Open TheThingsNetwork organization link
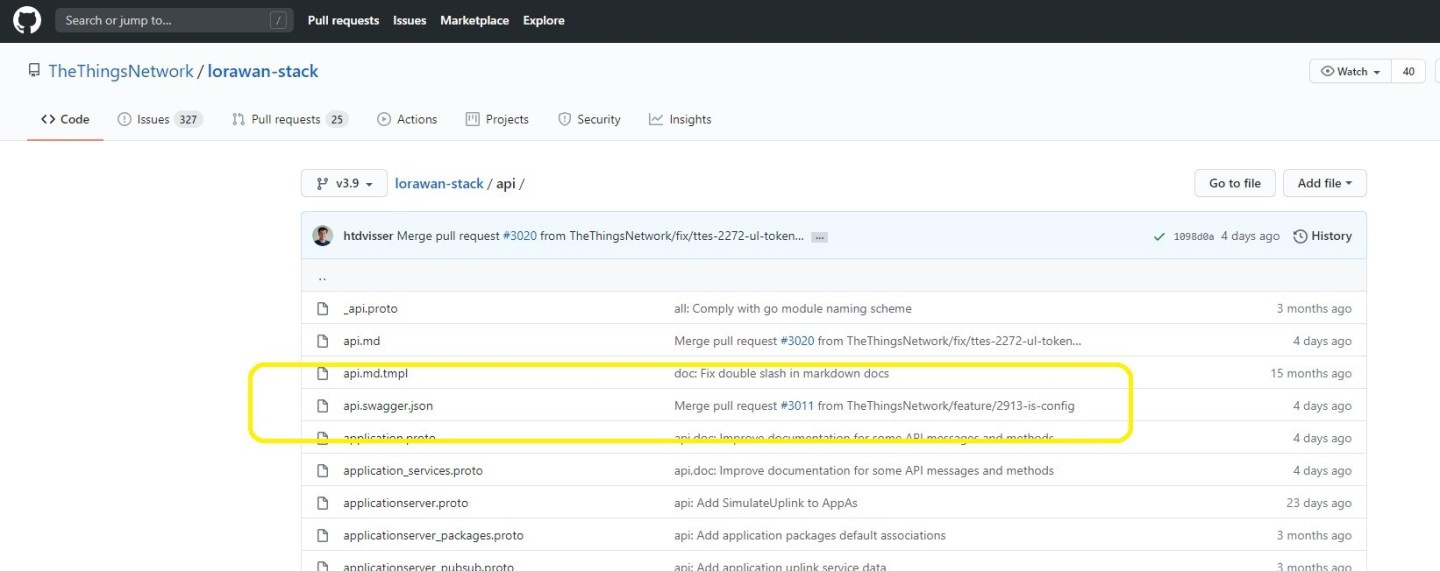This screenshot has width=1440, height=571. (121, 71)
